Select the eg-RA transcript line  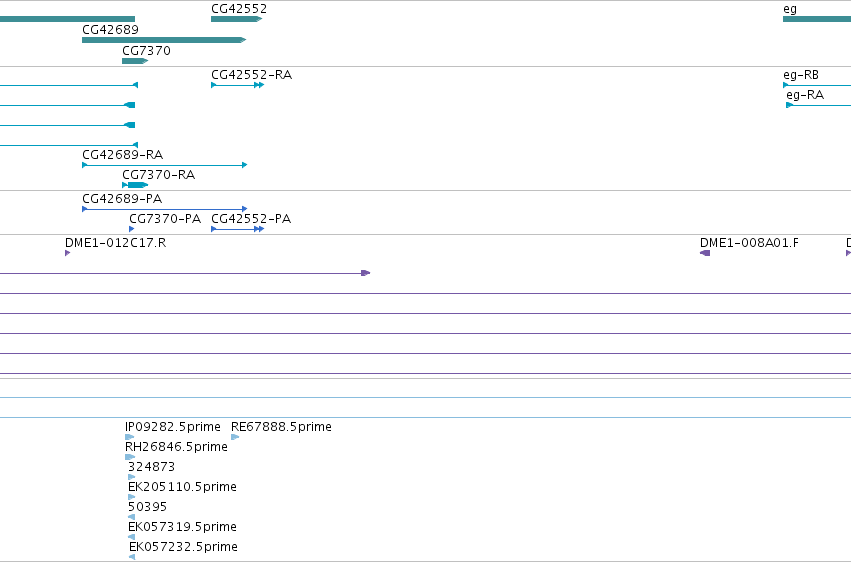tap(818, 105)
